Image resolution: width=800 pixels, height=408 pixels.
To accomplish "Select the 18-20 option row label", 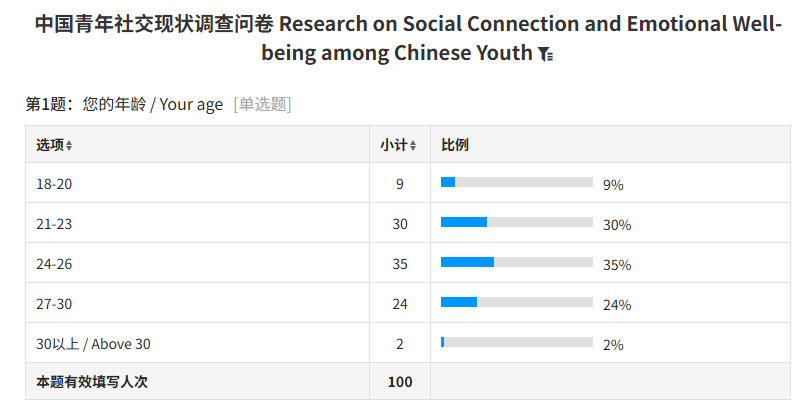I will 54,184.
